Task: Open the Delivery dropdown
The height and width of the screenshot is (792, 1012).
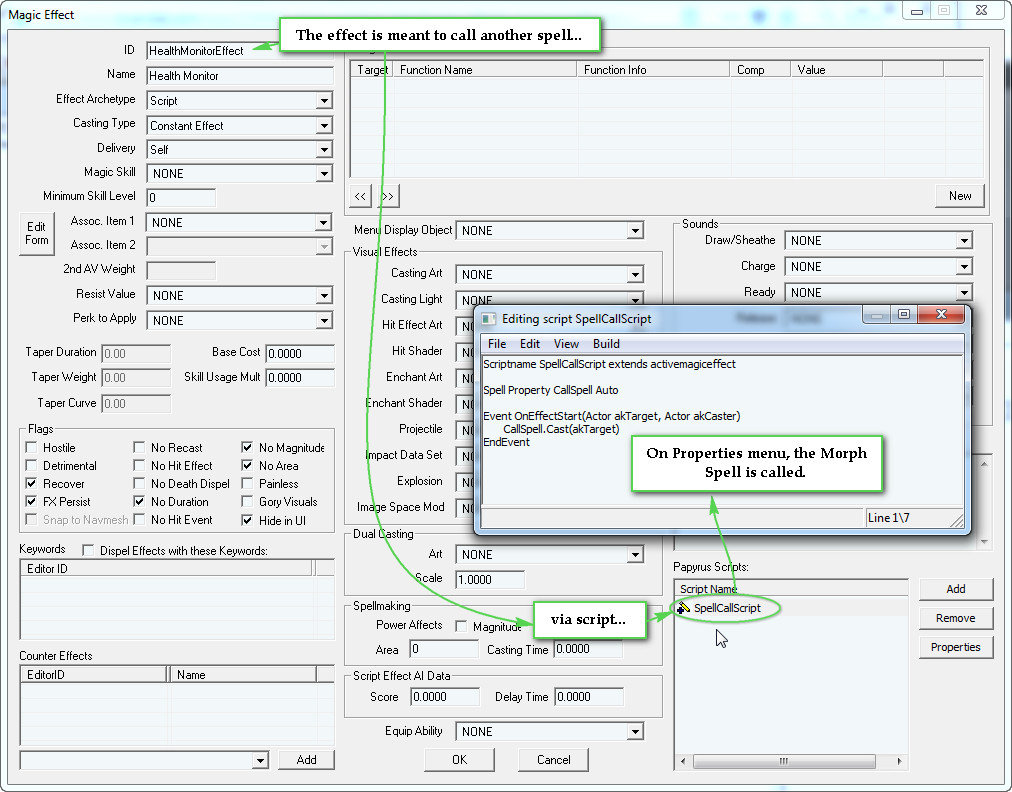Action: (x=323, y=147)
